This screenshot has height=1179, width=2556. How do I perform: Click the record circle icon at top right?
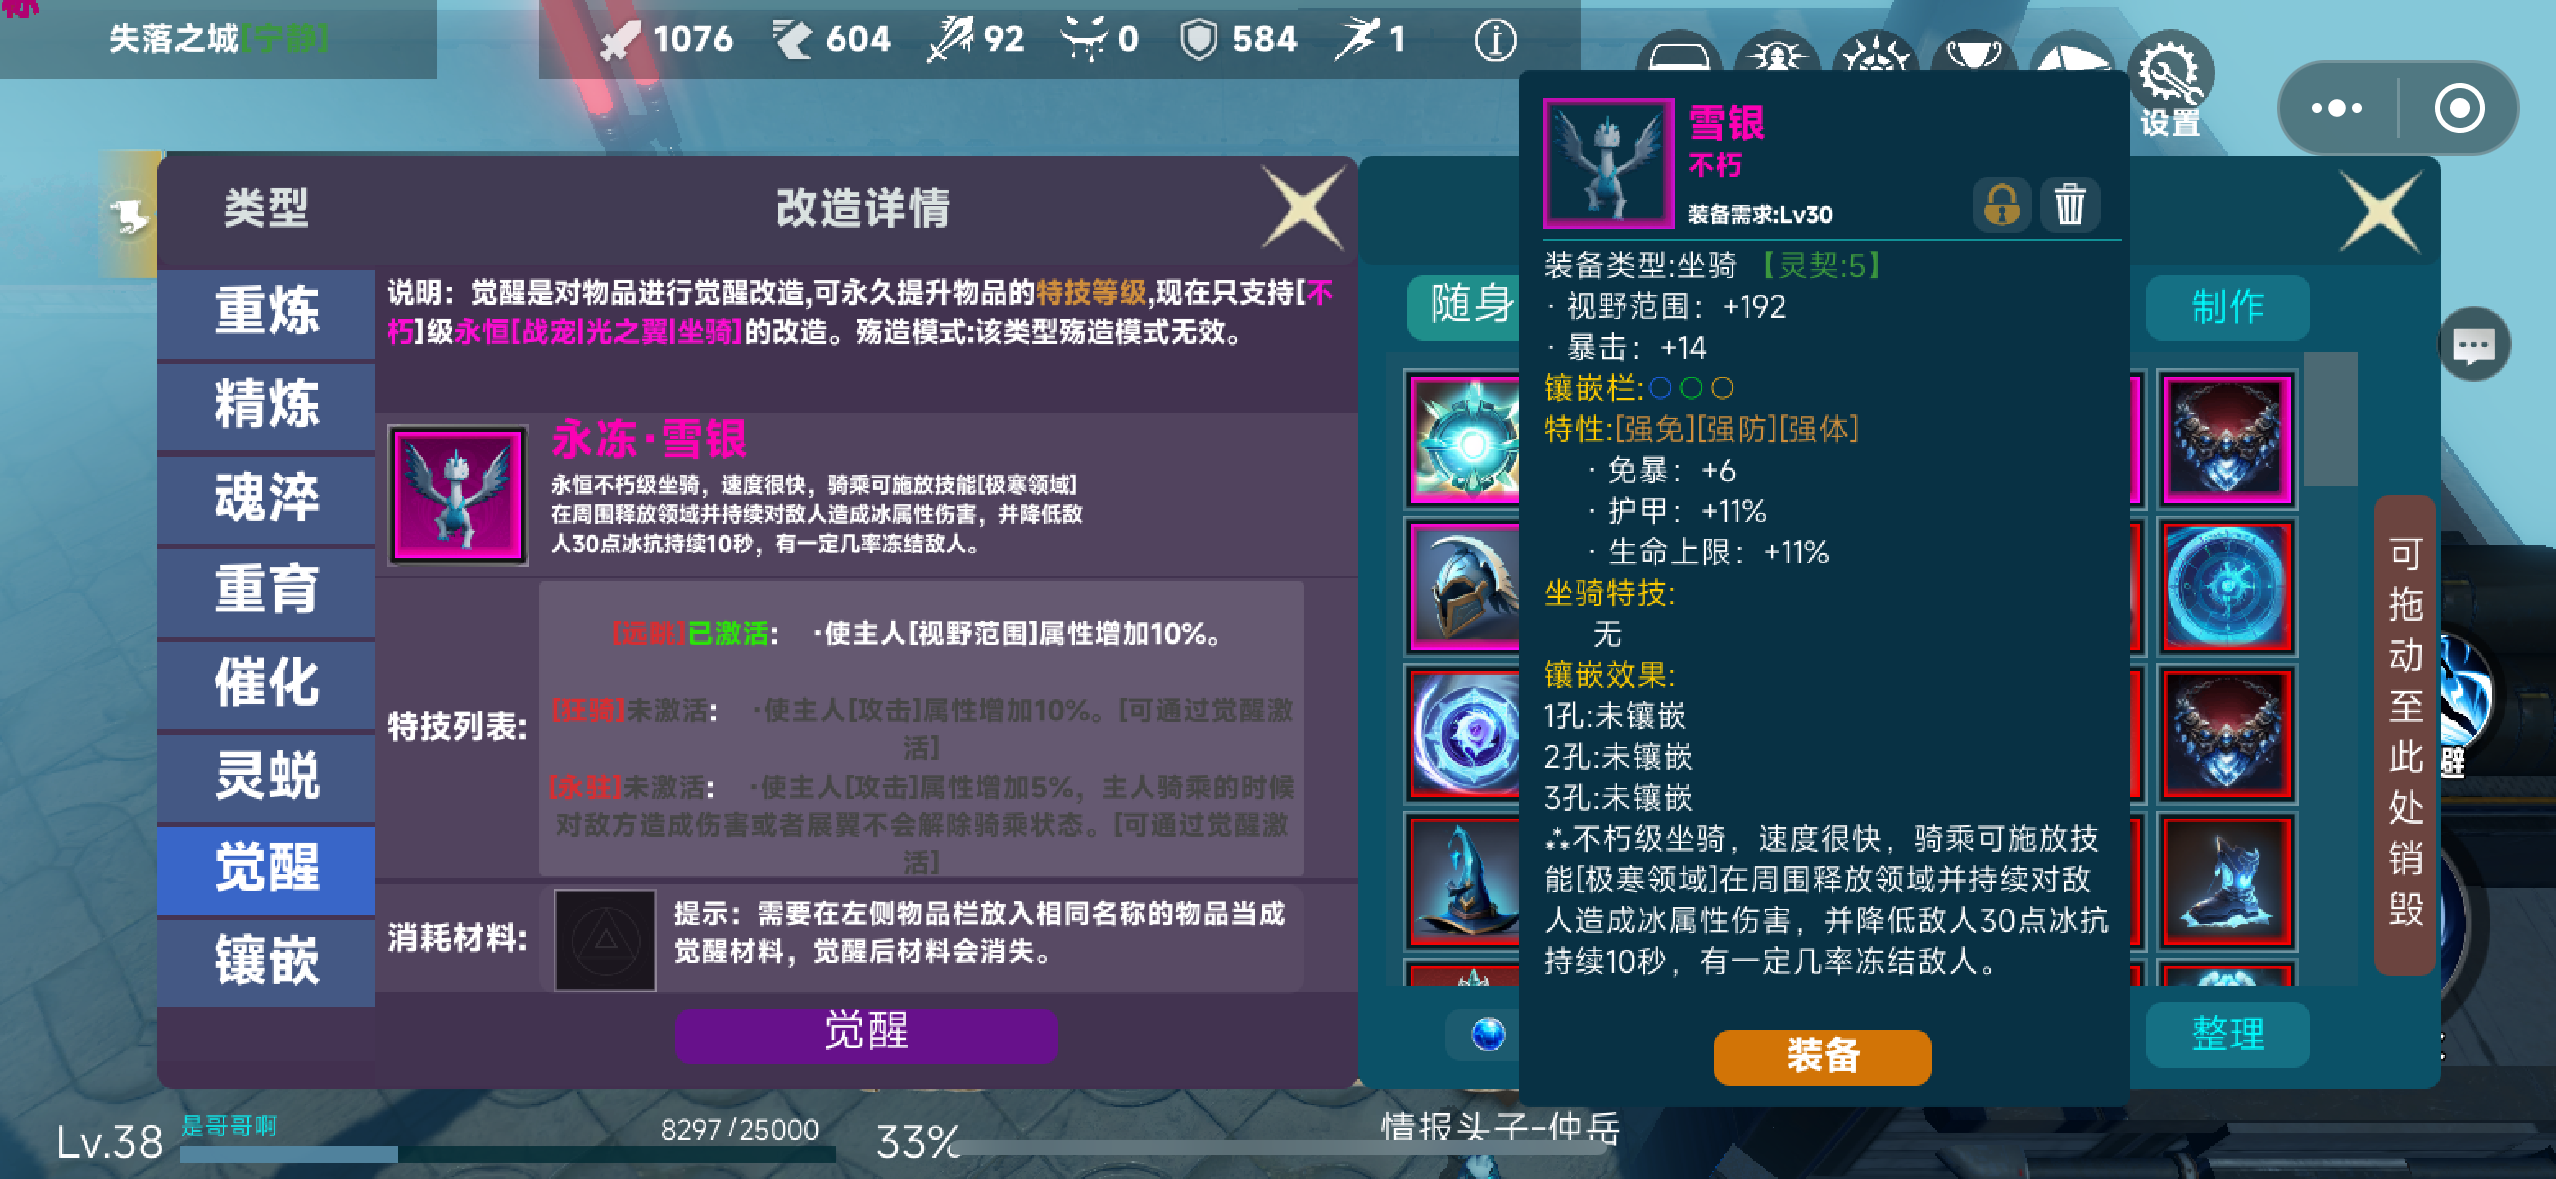tap(2459, 108)
